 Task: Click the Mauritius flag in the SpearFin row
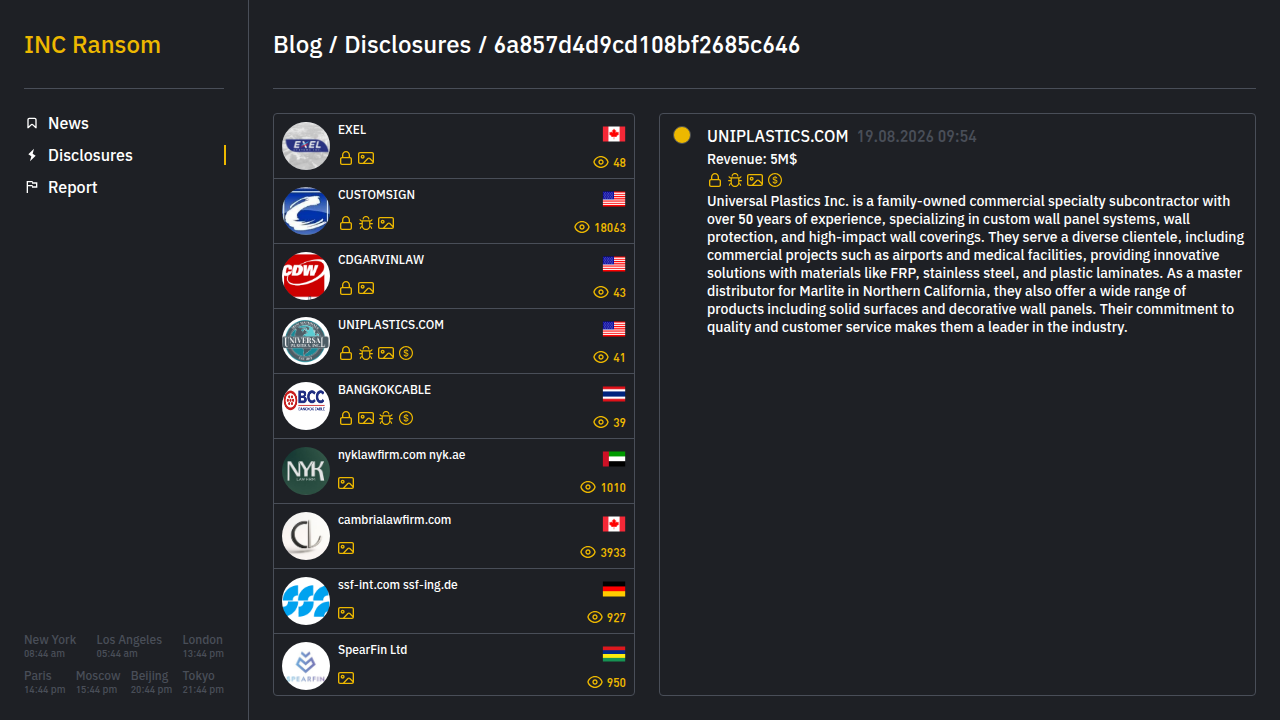tap(614, 654)
